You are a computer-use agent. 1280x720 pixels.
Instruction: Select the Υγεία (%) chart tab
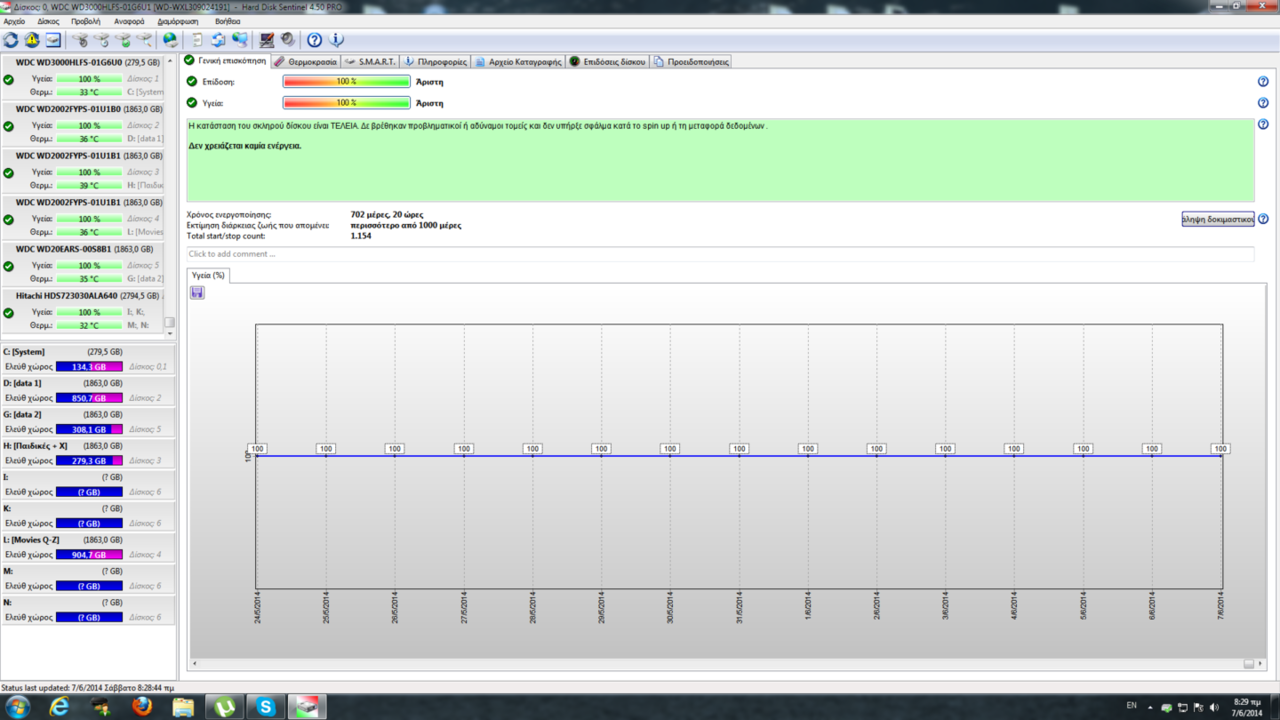click(x=208, y=275)
